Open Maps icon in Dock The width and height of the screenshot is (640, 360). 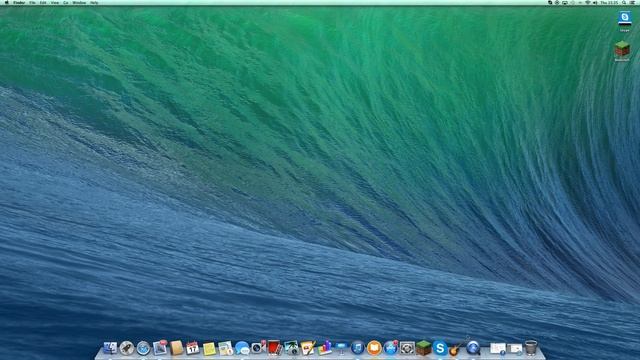point(225,348)
